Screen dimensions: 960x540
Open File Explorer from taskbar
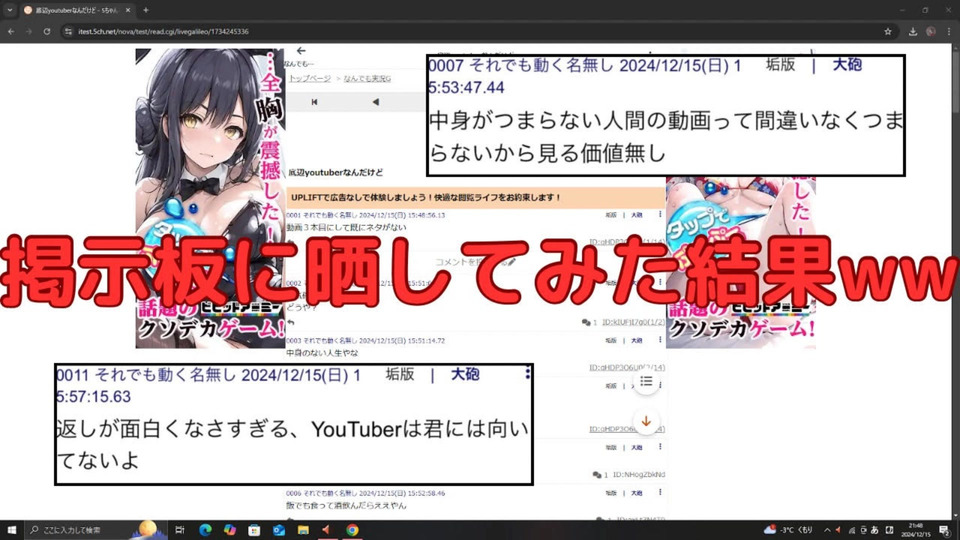[x=303, y=530]
